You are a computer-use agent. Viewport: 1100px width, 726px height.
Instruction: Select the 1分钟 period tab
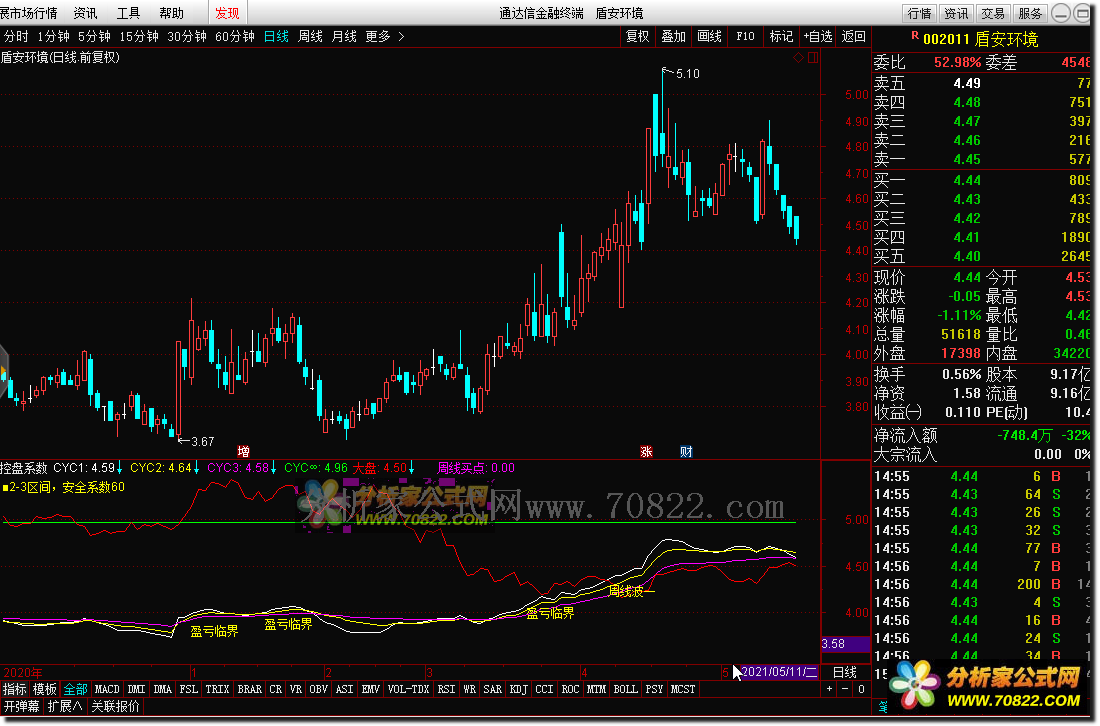(x=53, y=36)
